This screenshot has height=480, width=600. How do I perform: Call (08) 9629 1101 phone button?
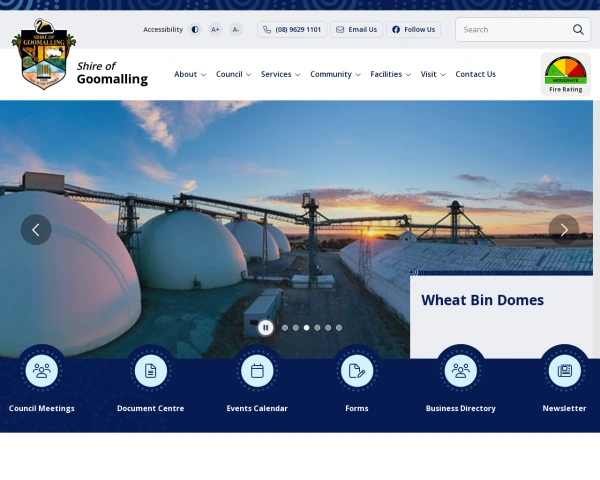(x=292, y=29)
